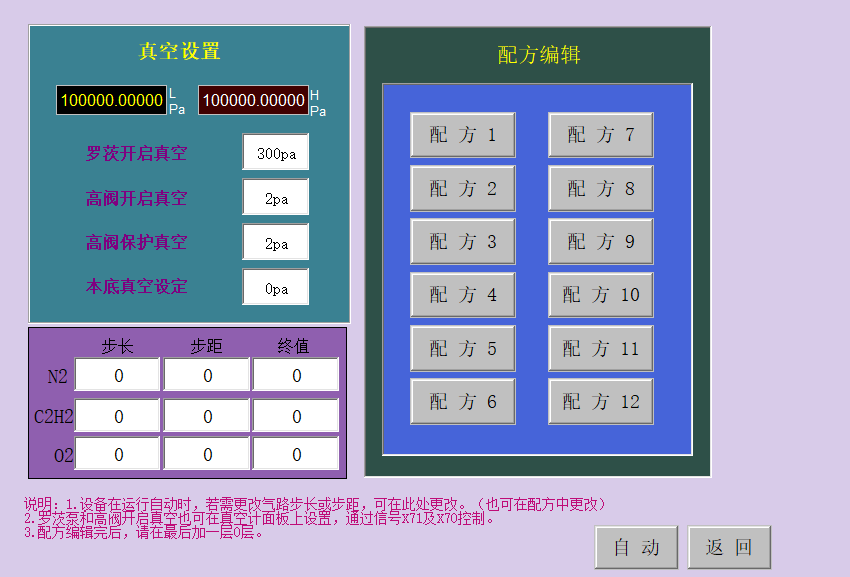Select the N2 终值 field
This screenshot has height=577, width=850.
click(x=296, y=376)
